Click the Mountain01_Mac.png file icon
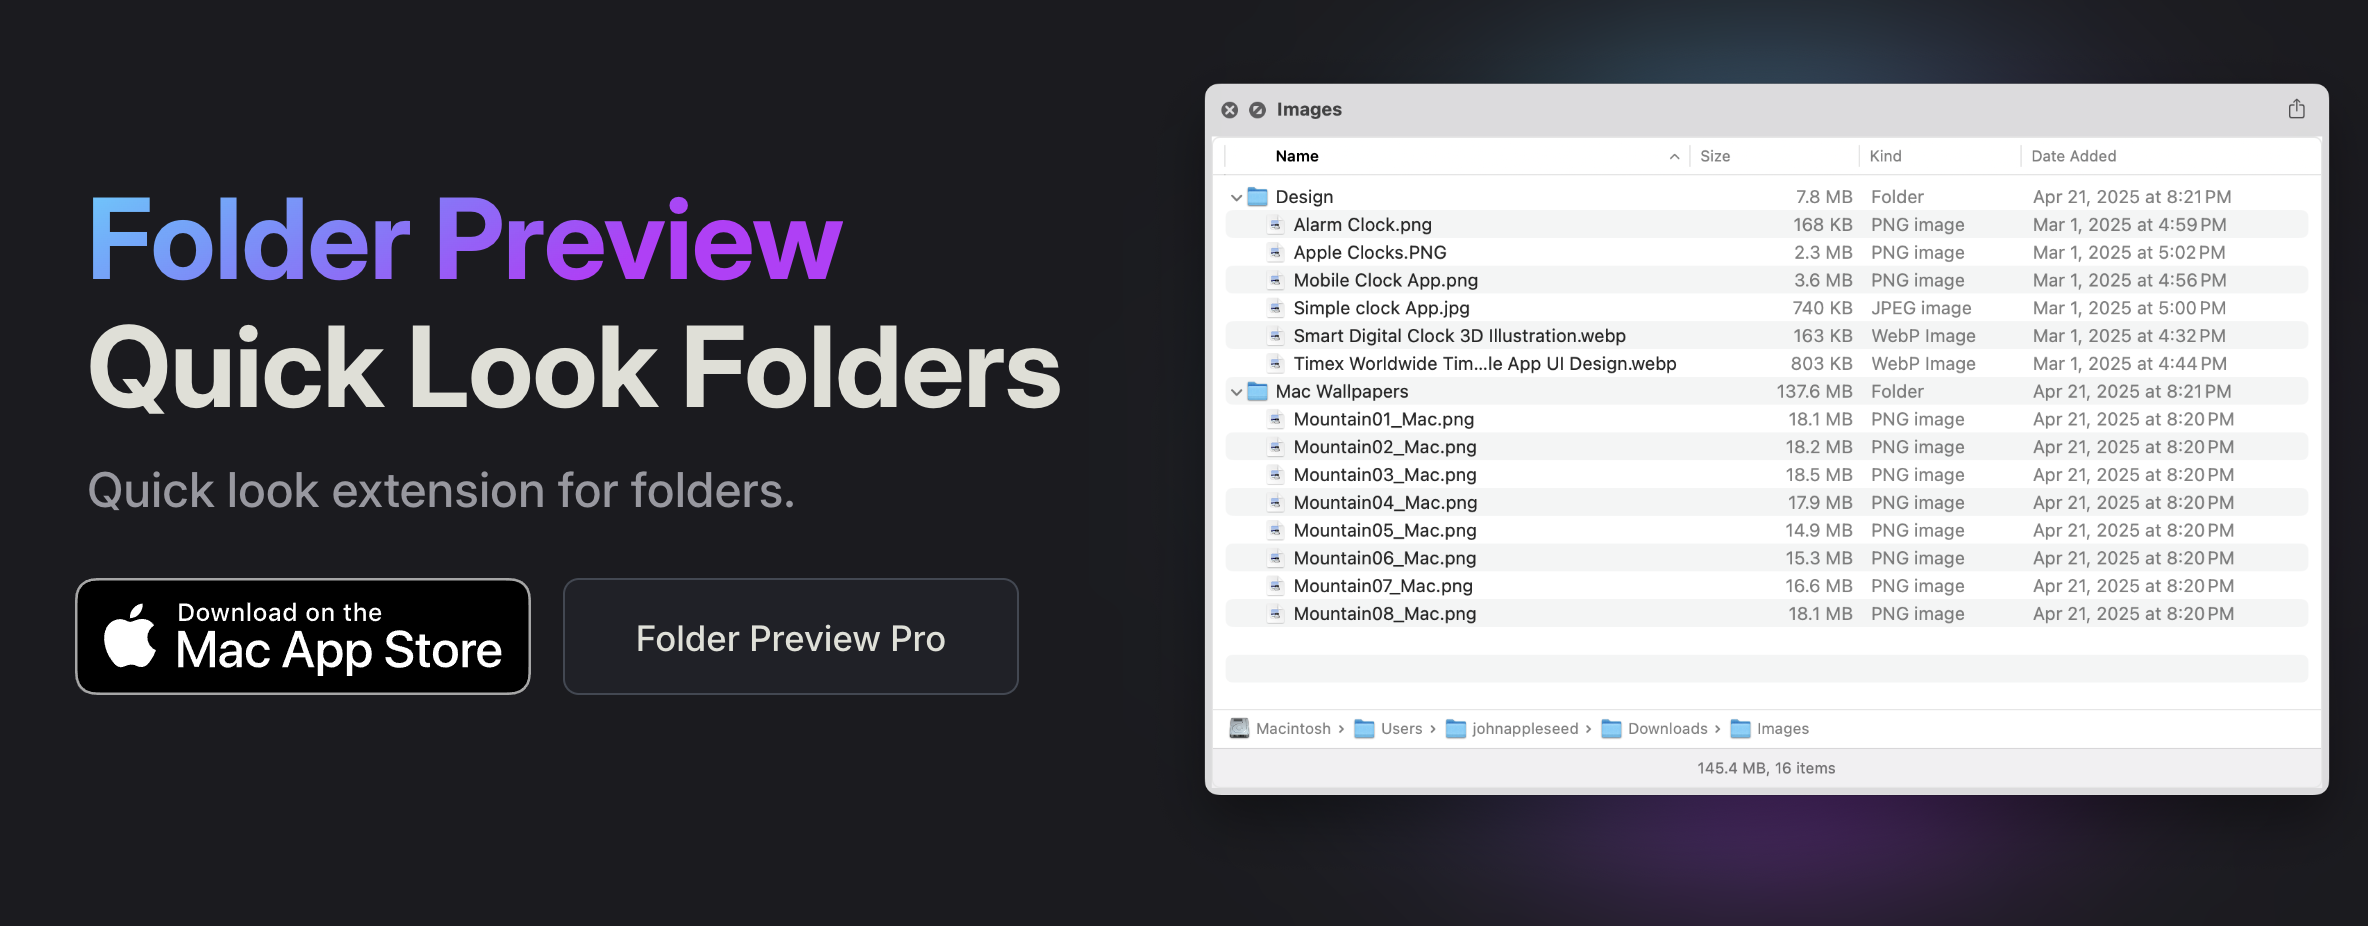Viewport: 2368px width, 926px height. [x=1275, y=420]
